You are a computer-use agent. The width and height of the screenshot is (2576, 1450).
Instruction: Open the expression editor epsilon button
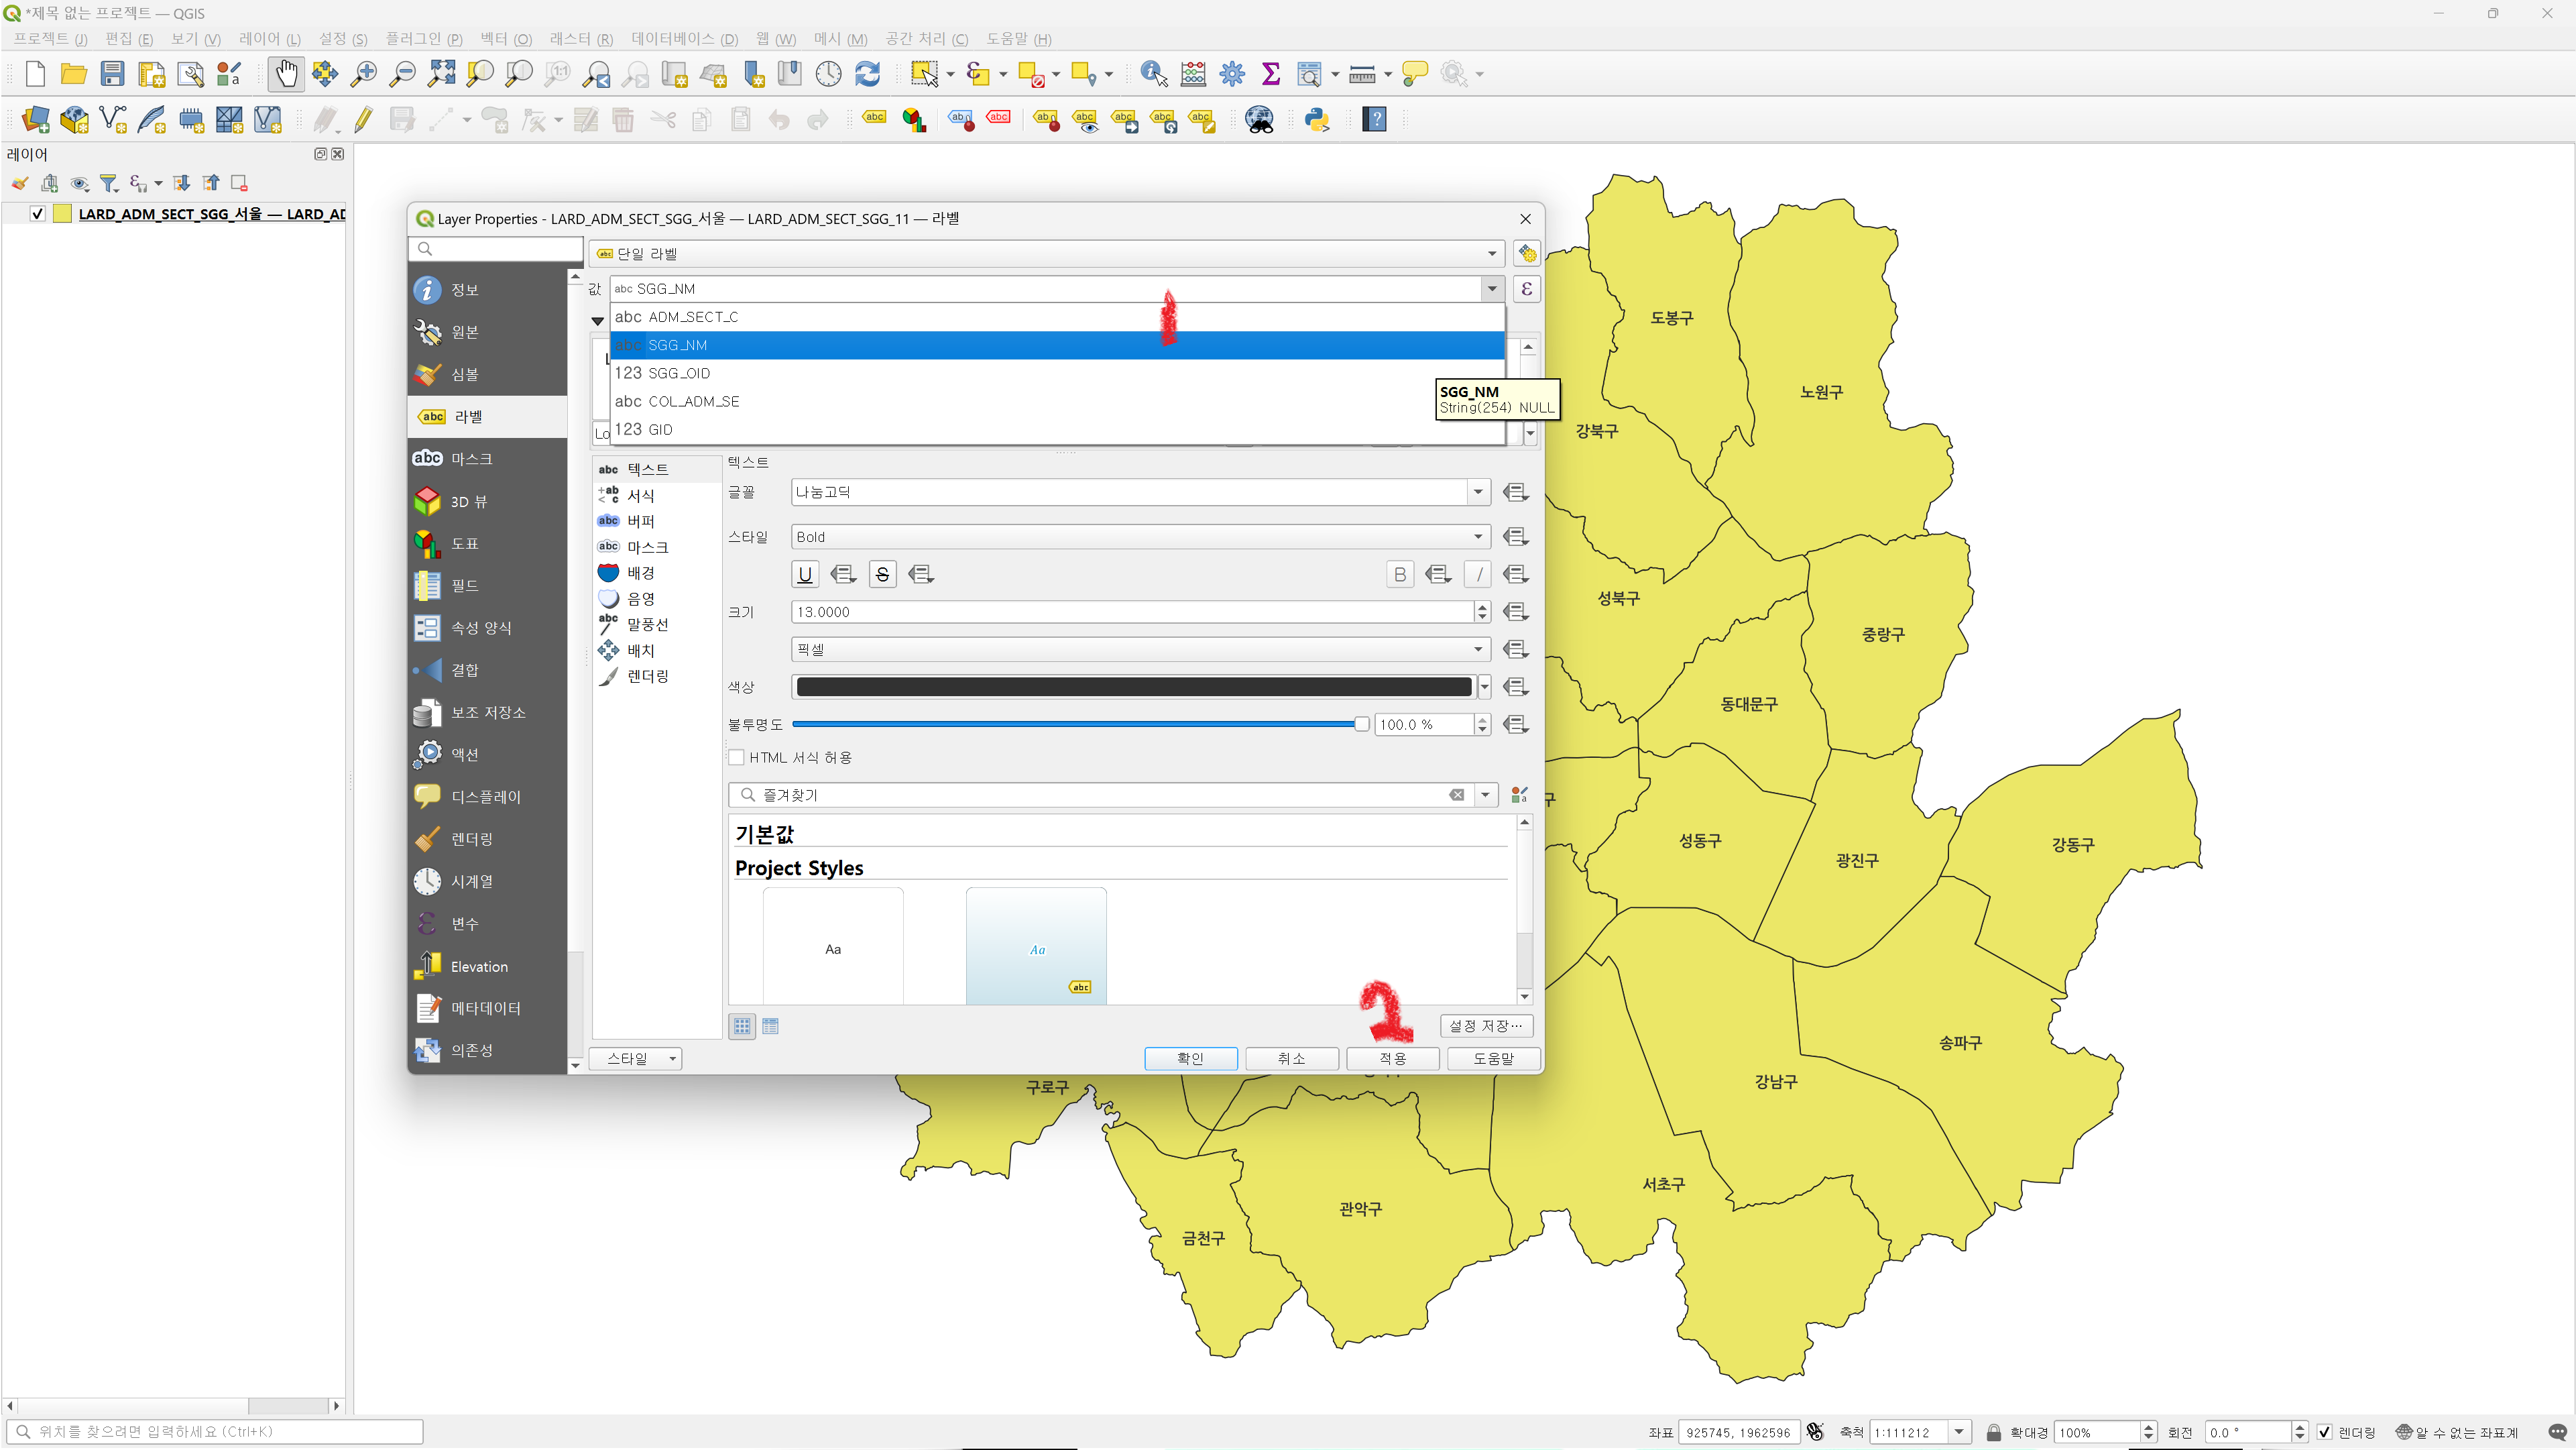point(1526,289)
